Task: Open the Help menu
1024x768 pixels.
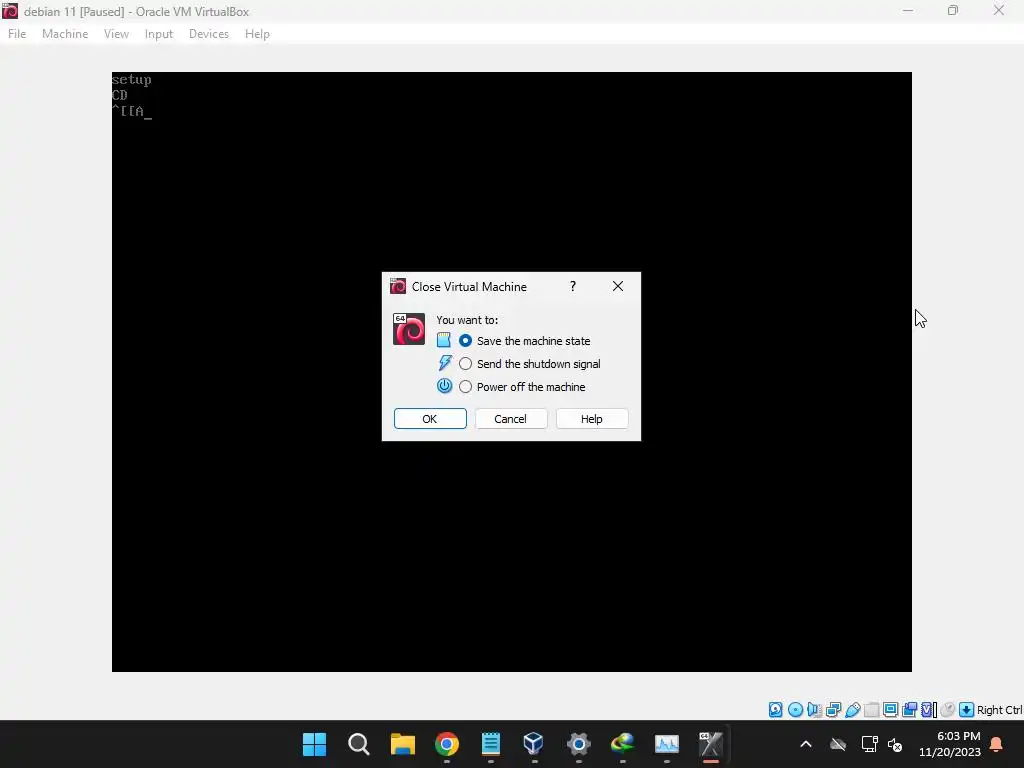Action: click(x=257, y=34)
